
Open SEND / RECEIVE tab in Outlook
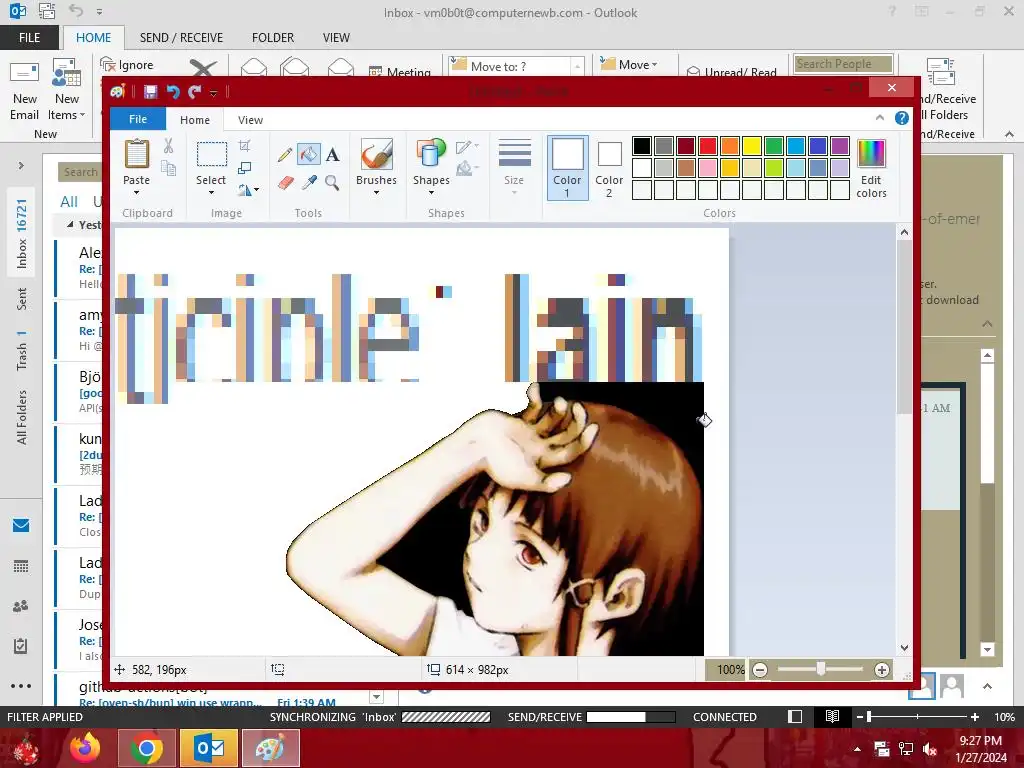pyautogui.click(x=181, y=37)
